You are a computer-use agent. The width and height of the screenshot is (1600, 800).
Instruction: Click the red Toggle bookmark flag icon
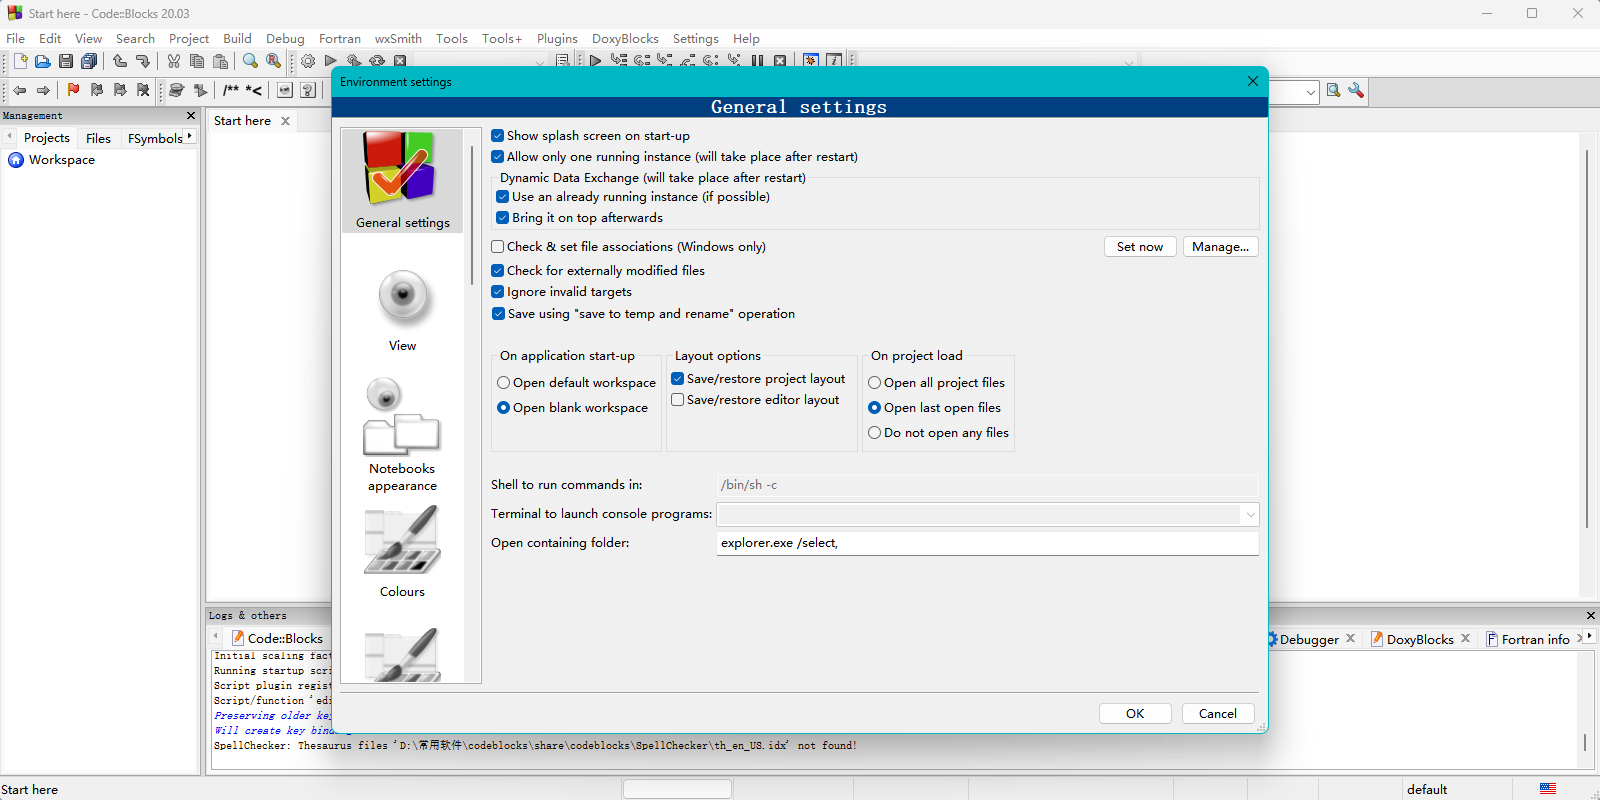[73, 90]
